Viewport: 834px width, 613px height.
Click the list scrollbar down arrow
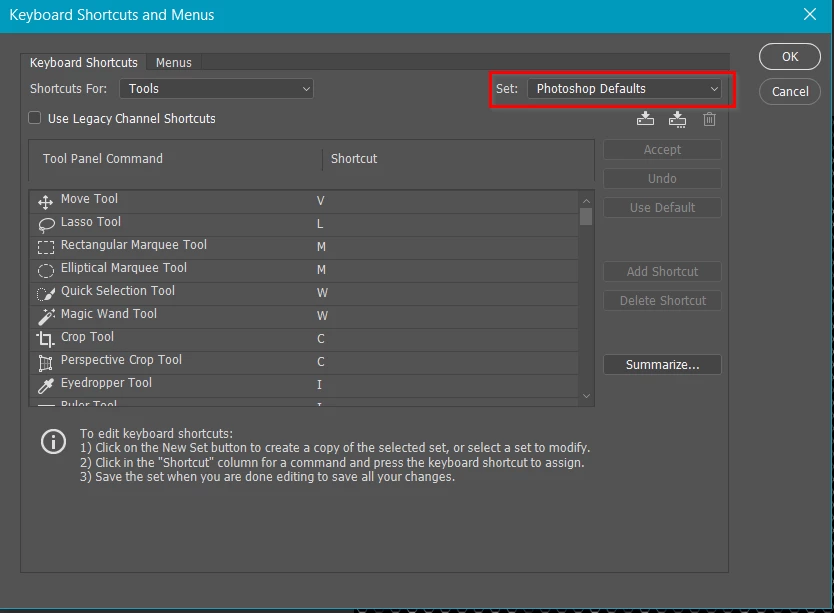tap(586, 396)
